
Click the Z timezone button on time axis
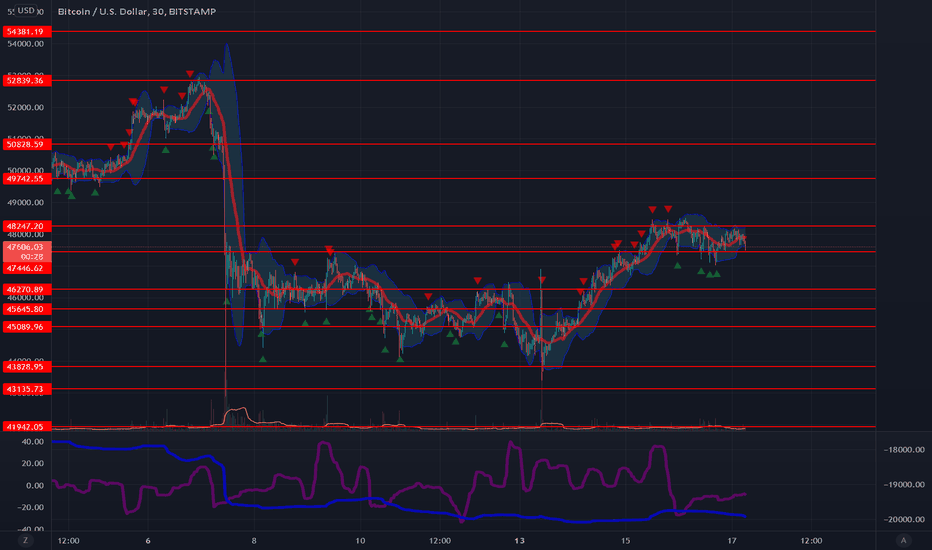25,540
